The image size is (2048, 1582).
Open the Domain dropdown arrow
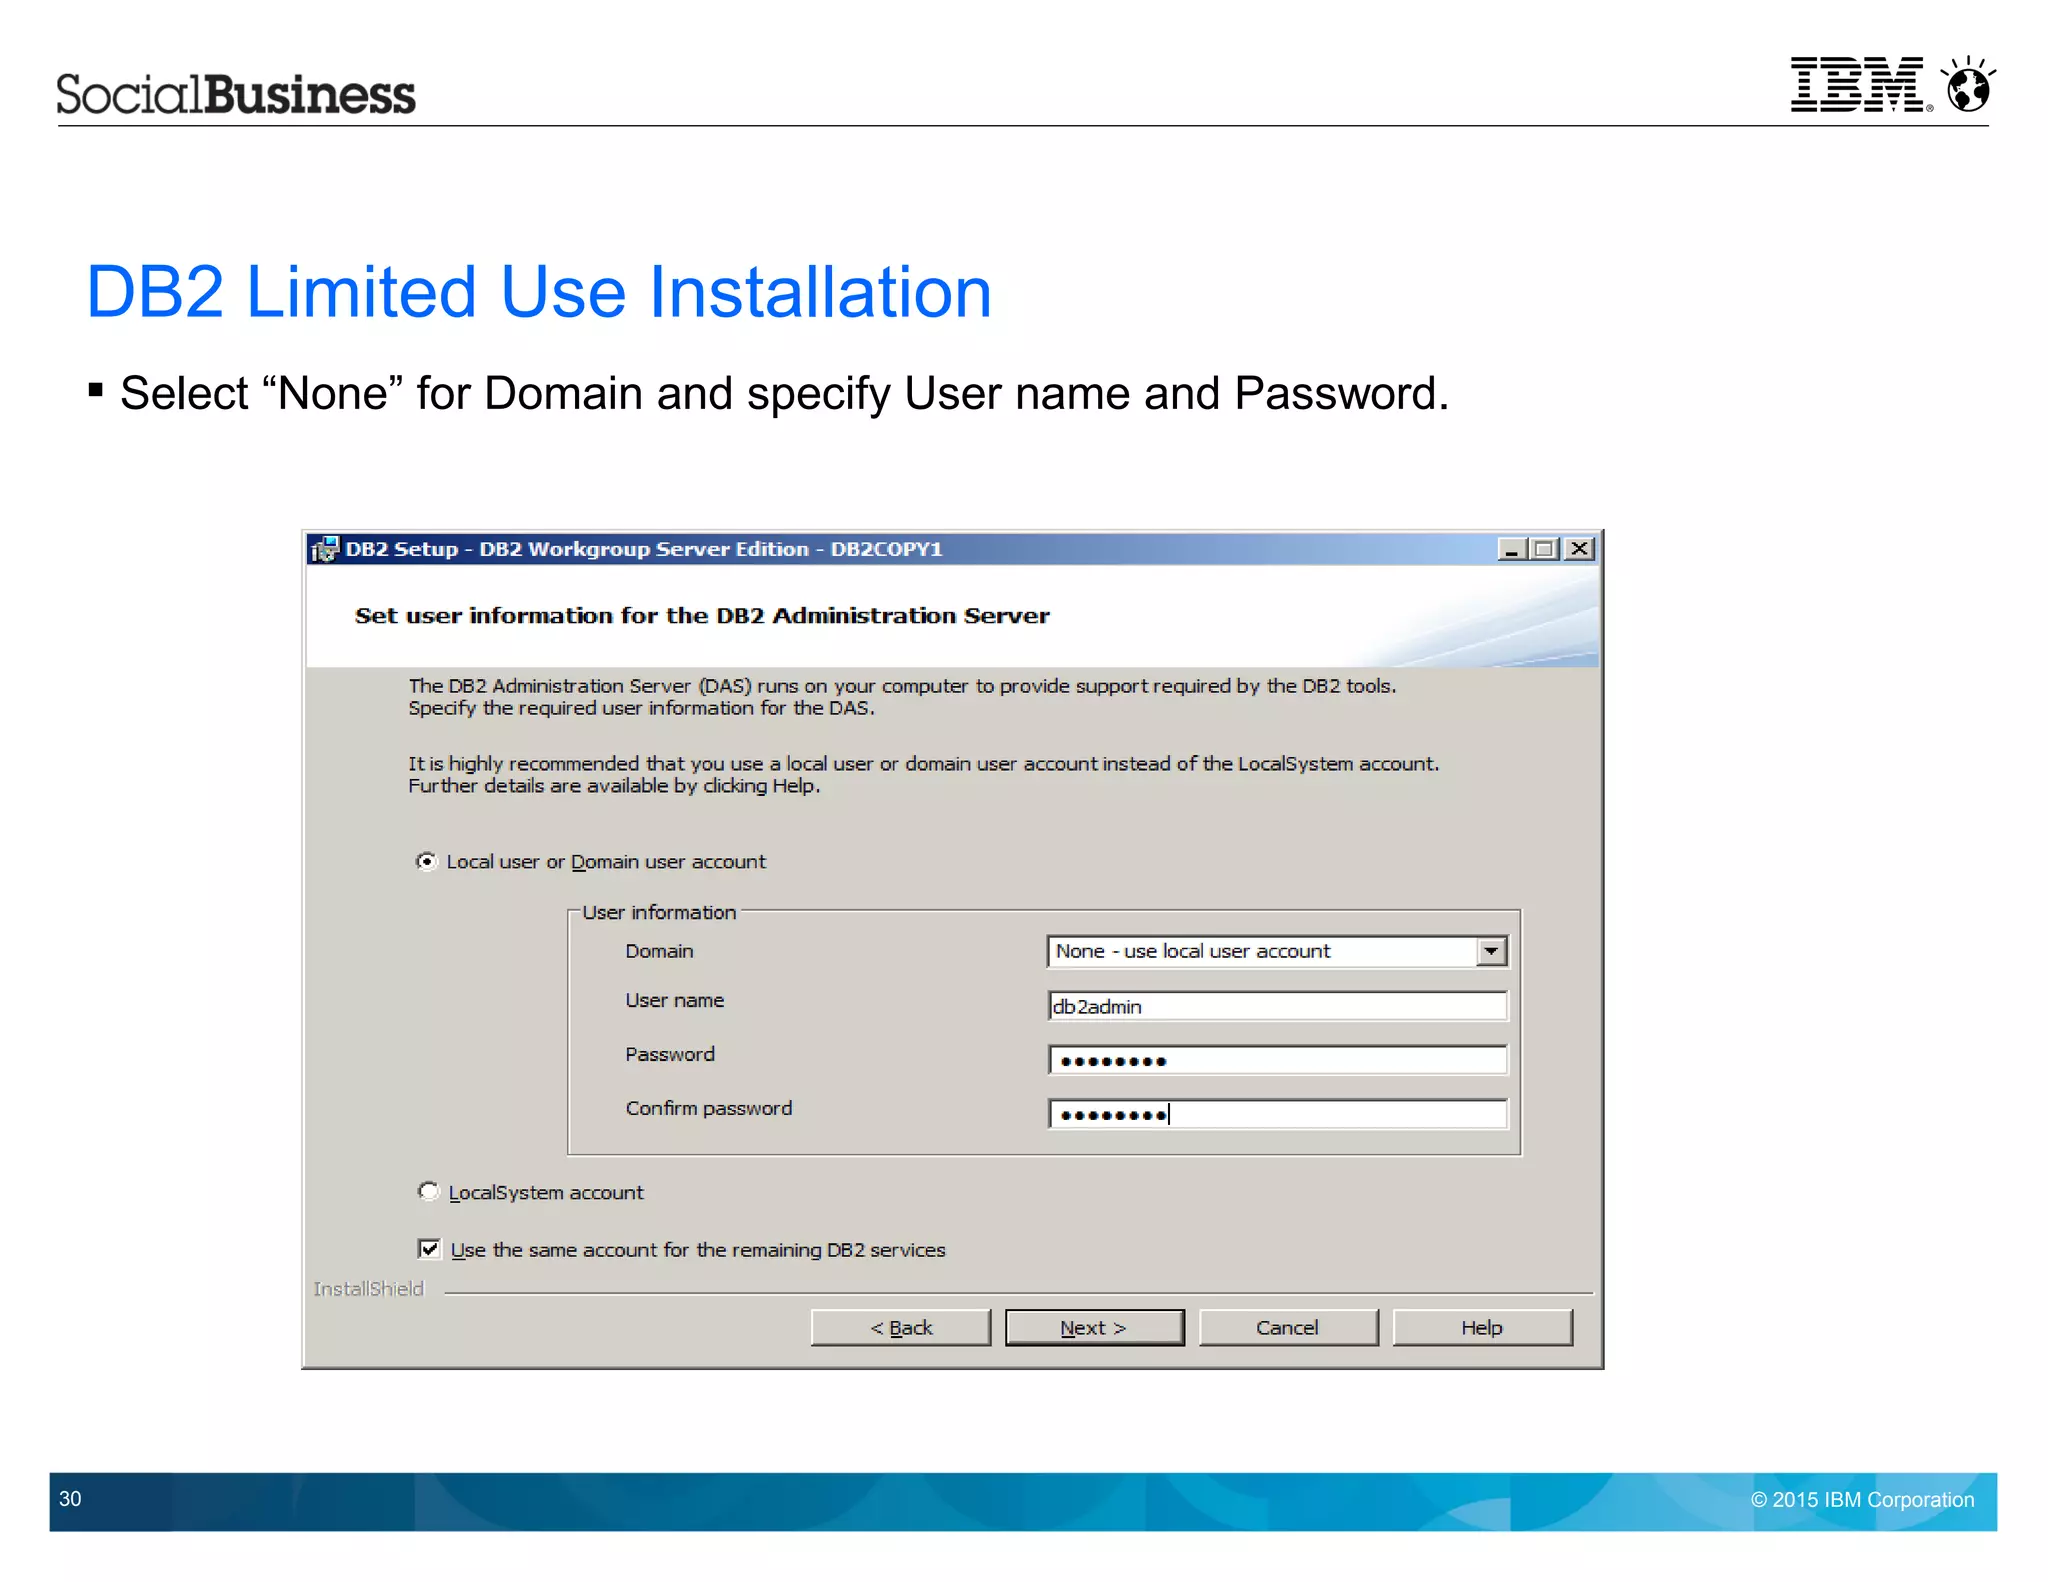[1491, 951]
